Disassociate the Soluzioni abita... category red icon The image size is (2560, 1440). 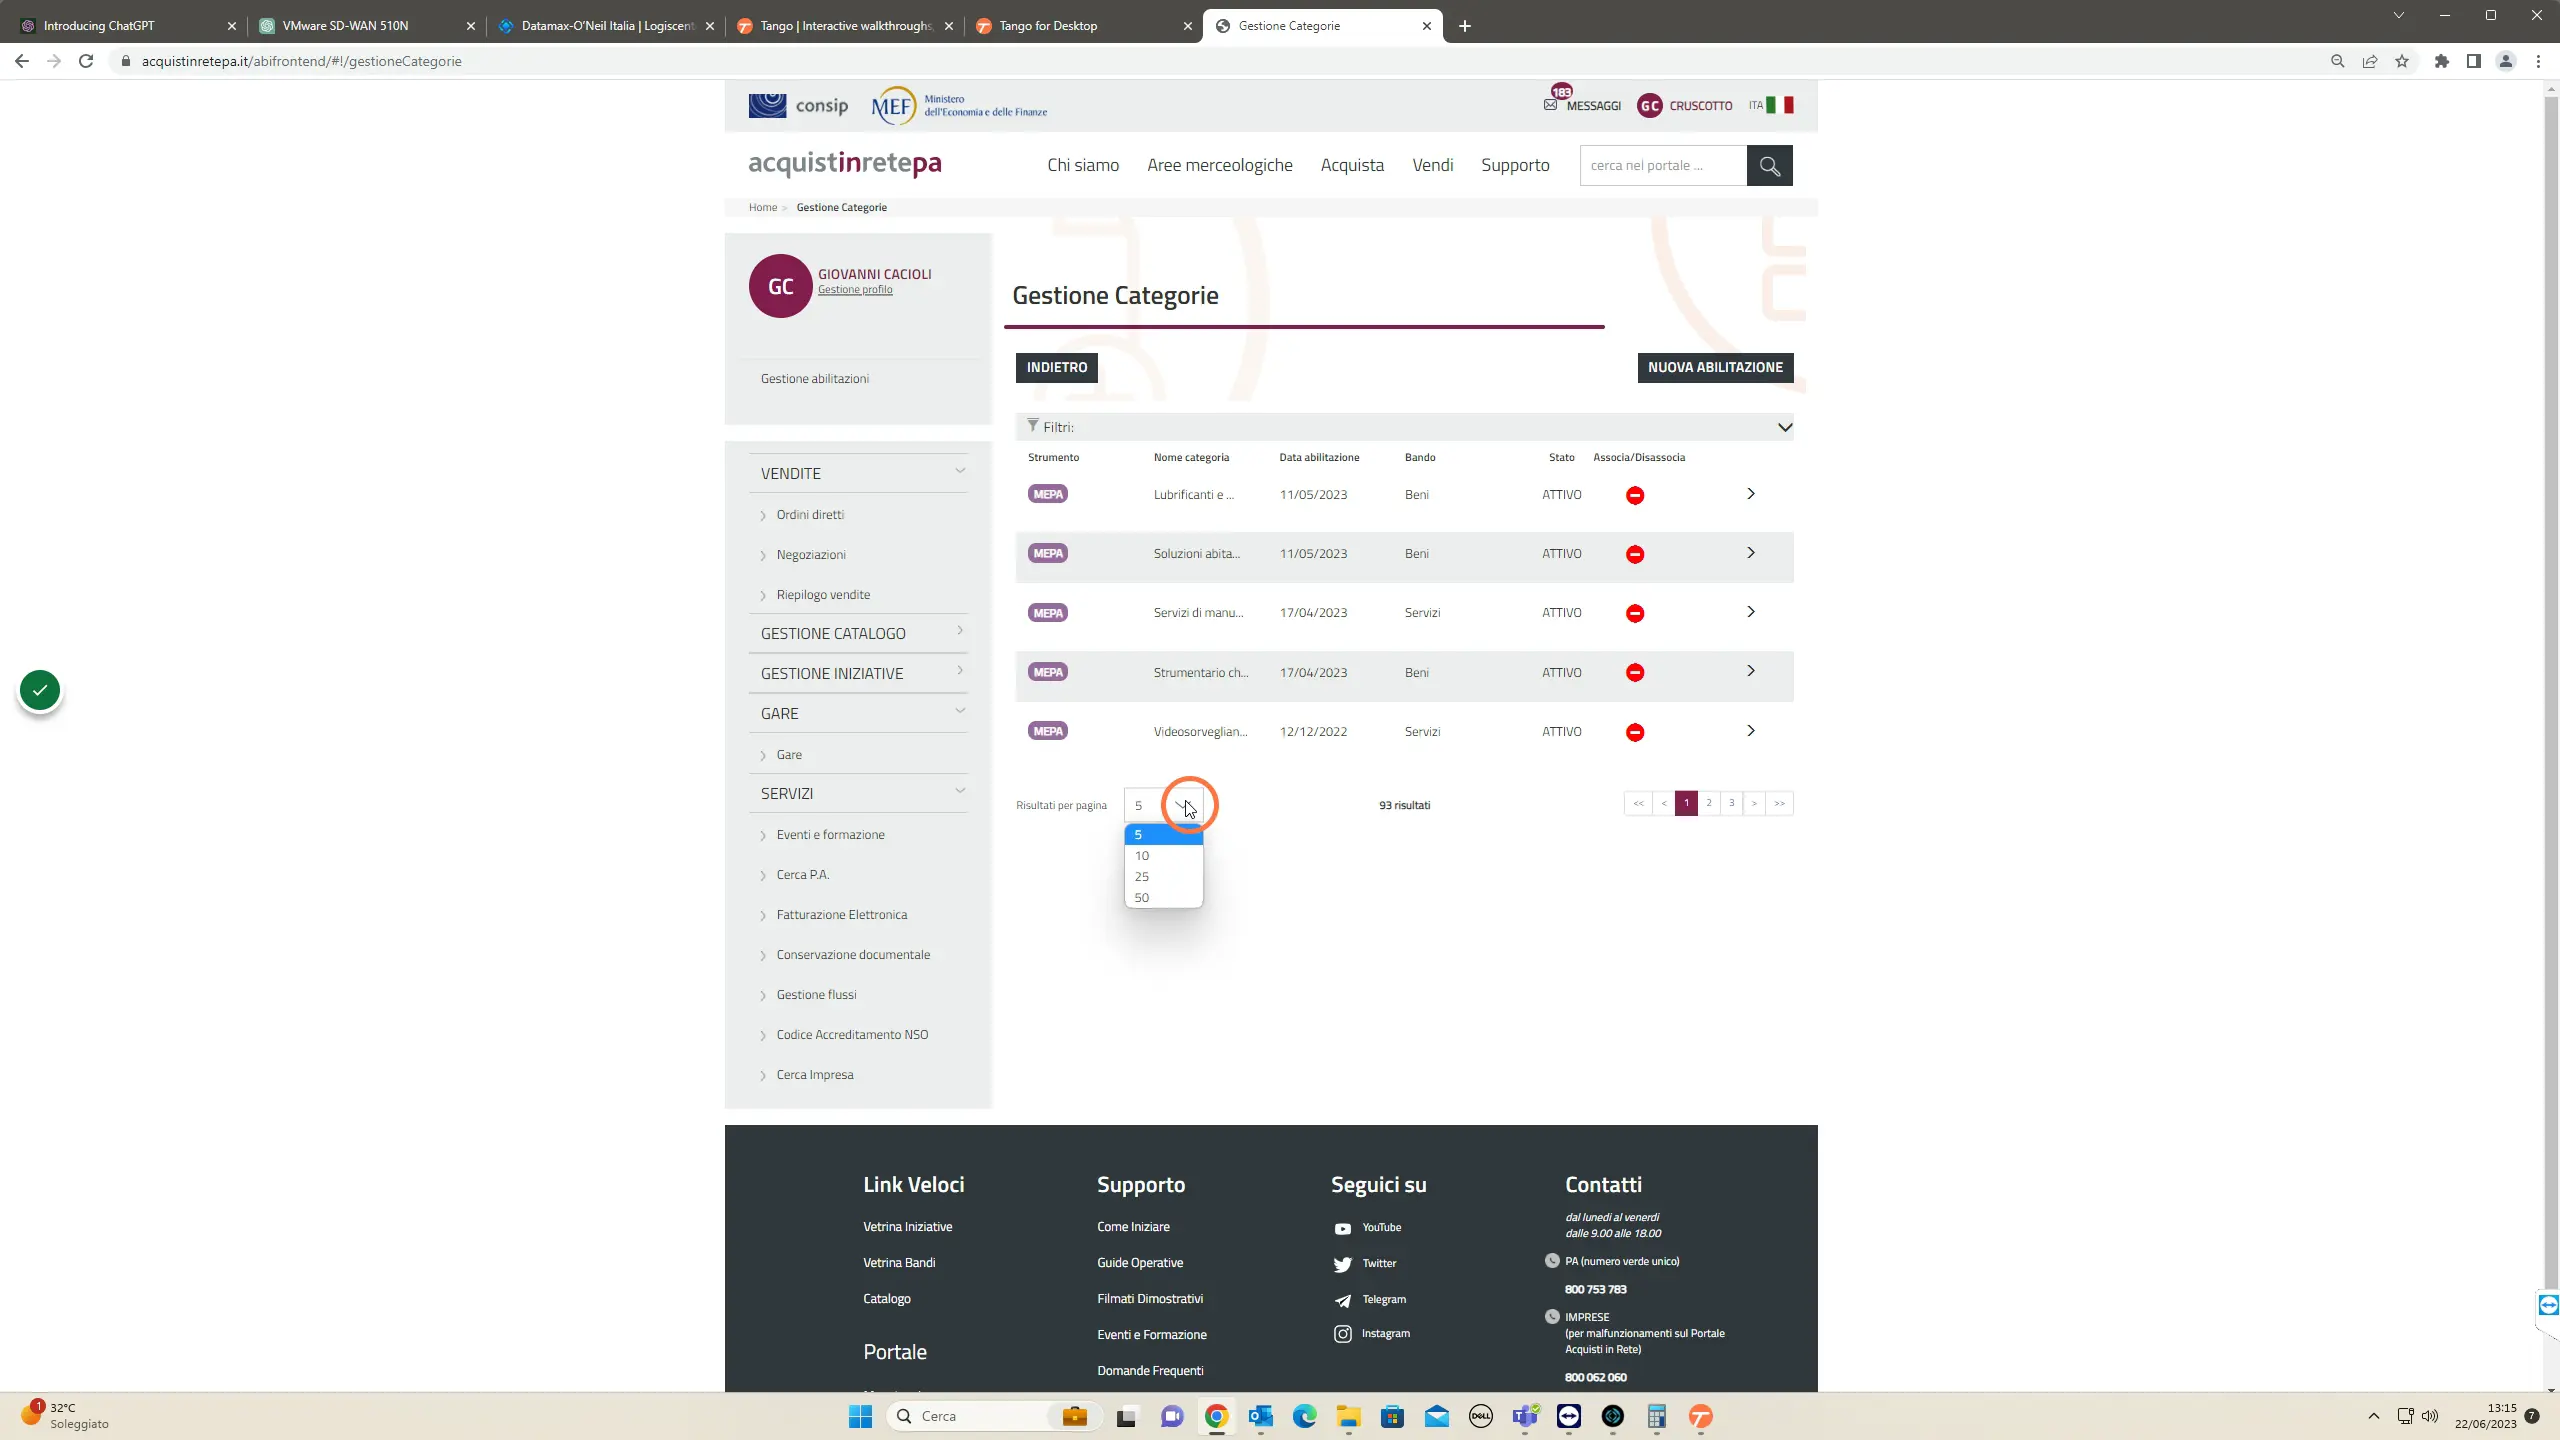1635,554
